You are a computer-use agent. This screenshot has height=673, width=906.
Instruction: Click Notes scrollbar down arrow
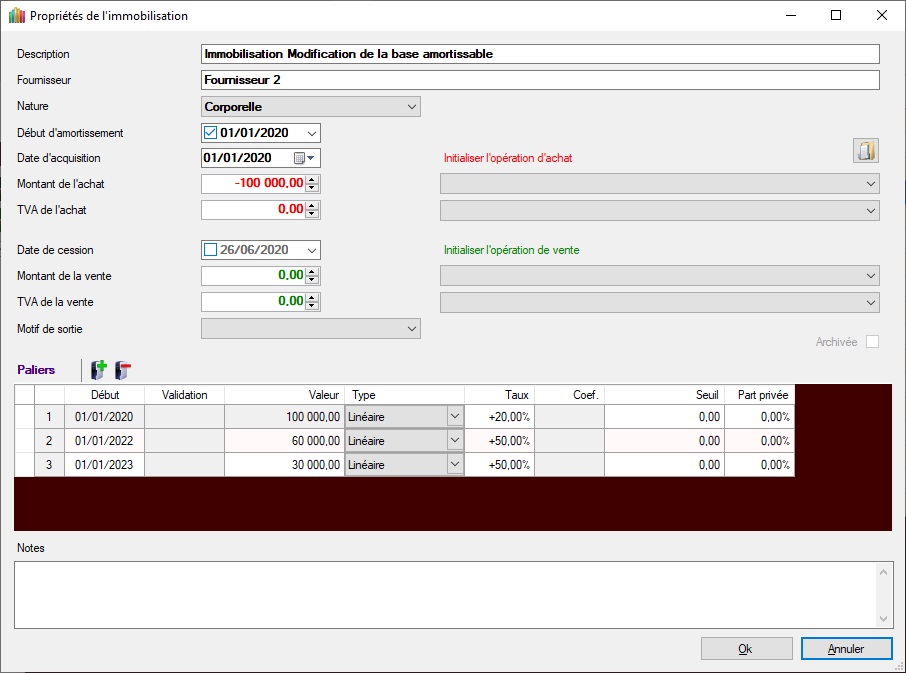pos(883,619)
